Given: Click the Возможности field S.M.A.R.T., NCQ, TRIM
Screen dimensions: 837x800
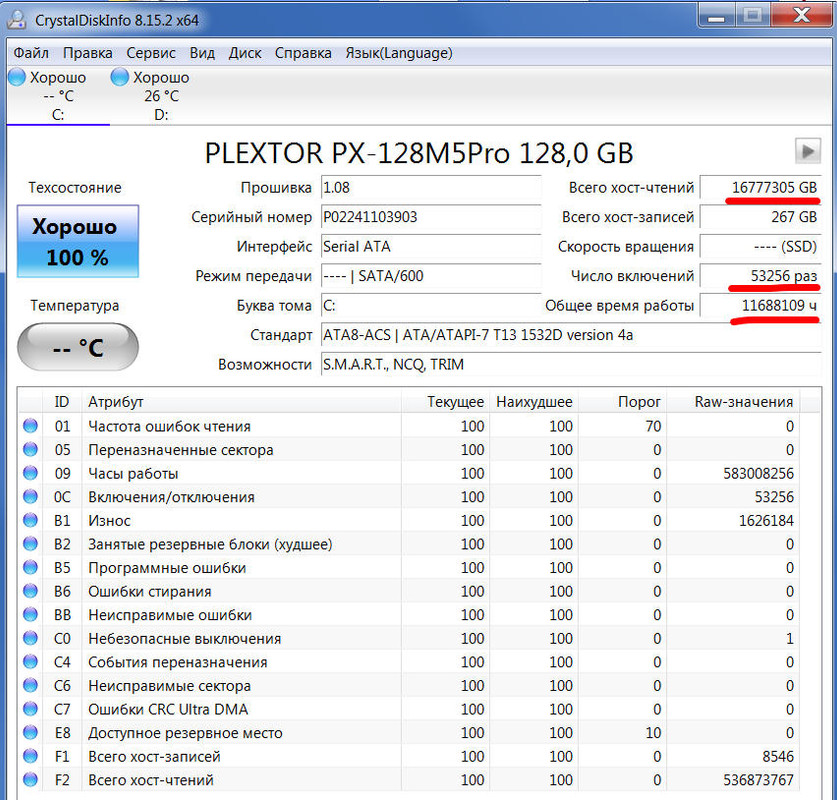Looking at the screenshot, I should click(x=571, y=365).
